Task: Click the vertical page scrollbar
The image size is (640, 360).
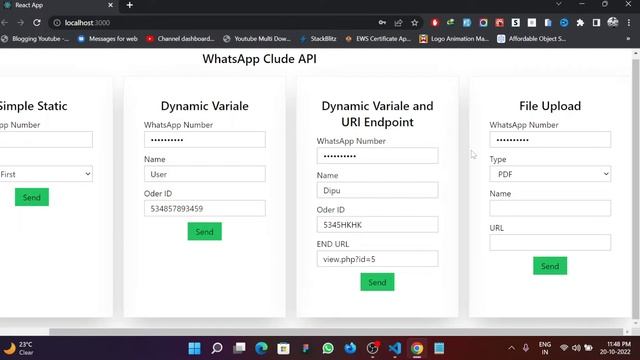Action: coord(636,188)
